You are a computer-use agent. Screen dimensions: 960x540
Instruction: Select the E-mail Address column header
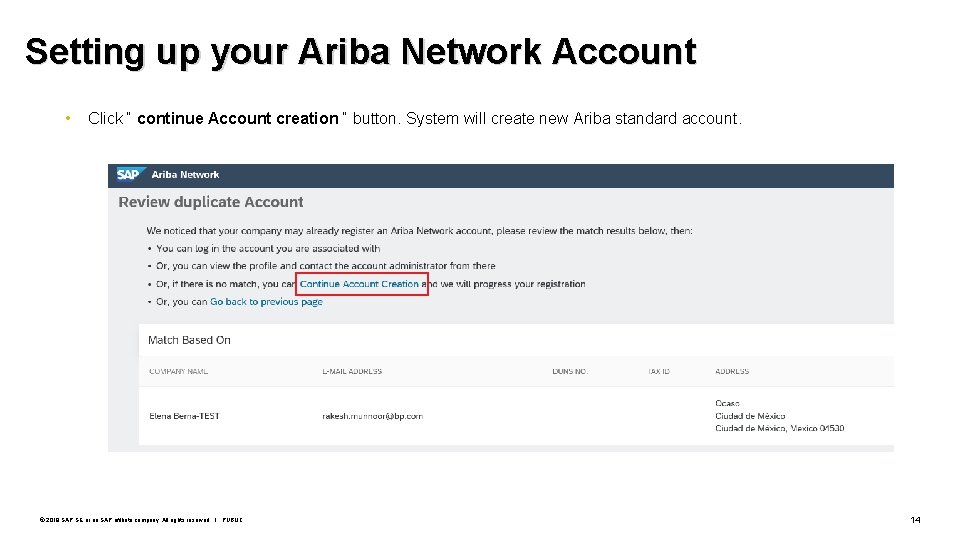click(352, 372)
